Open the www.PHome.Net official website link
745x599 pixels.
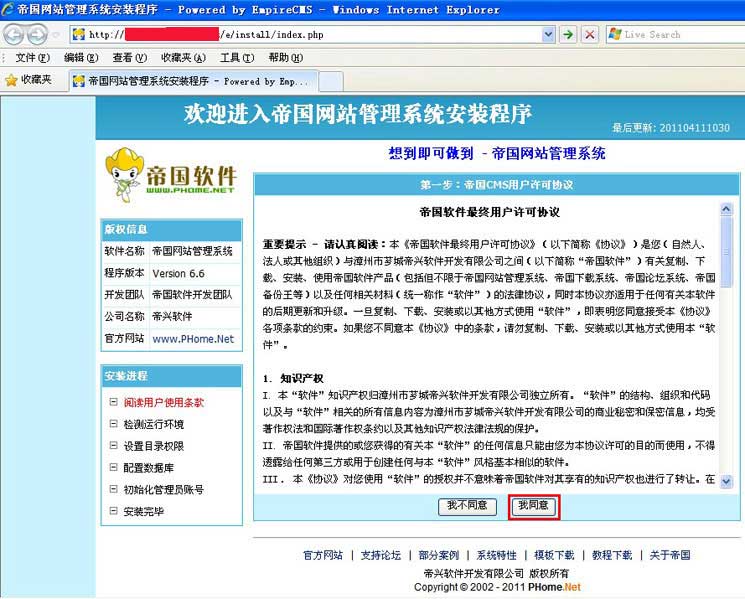[x=192, y=338]
